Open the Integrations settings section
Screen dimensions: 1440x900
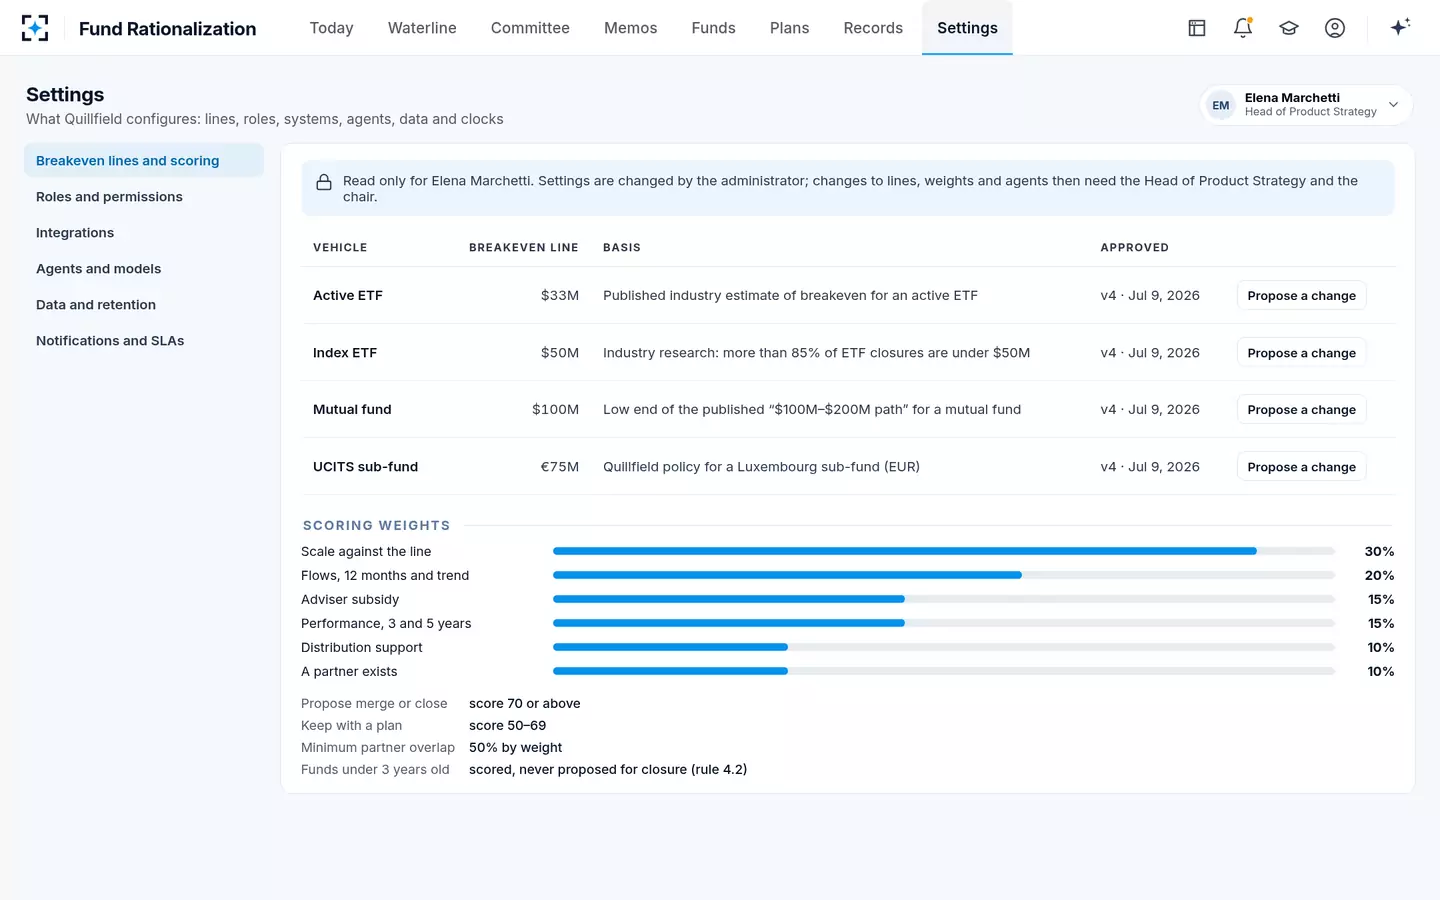pyautogui.click(x=144, y=232)
